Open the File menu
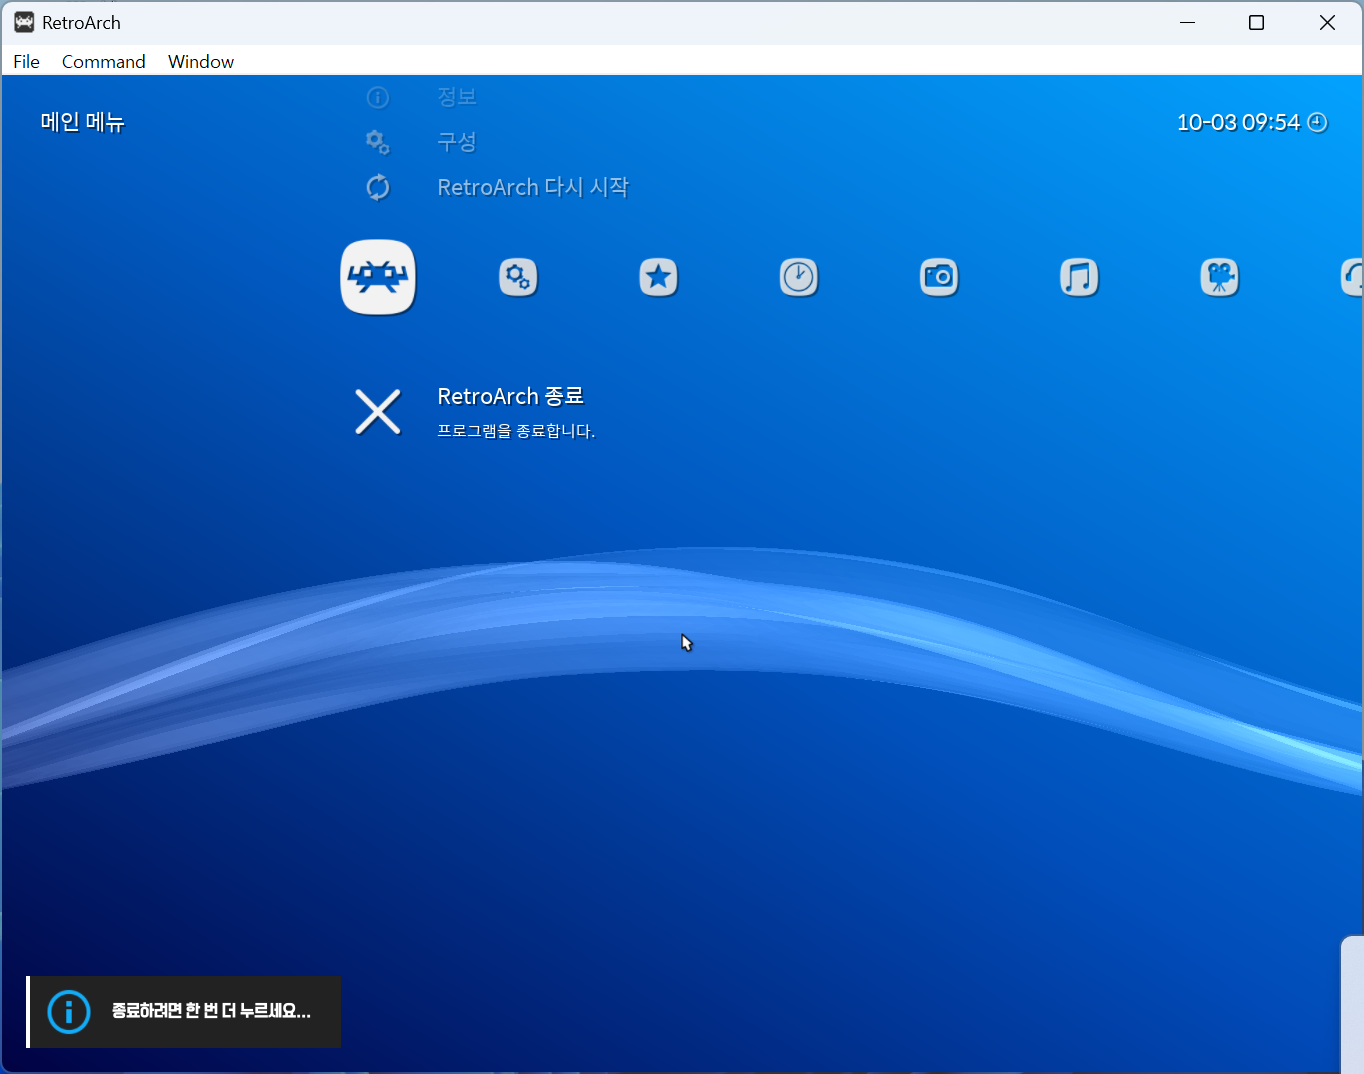This screenshot has height=1074, width=1364. pyautogui.click(x=26, y=61)
